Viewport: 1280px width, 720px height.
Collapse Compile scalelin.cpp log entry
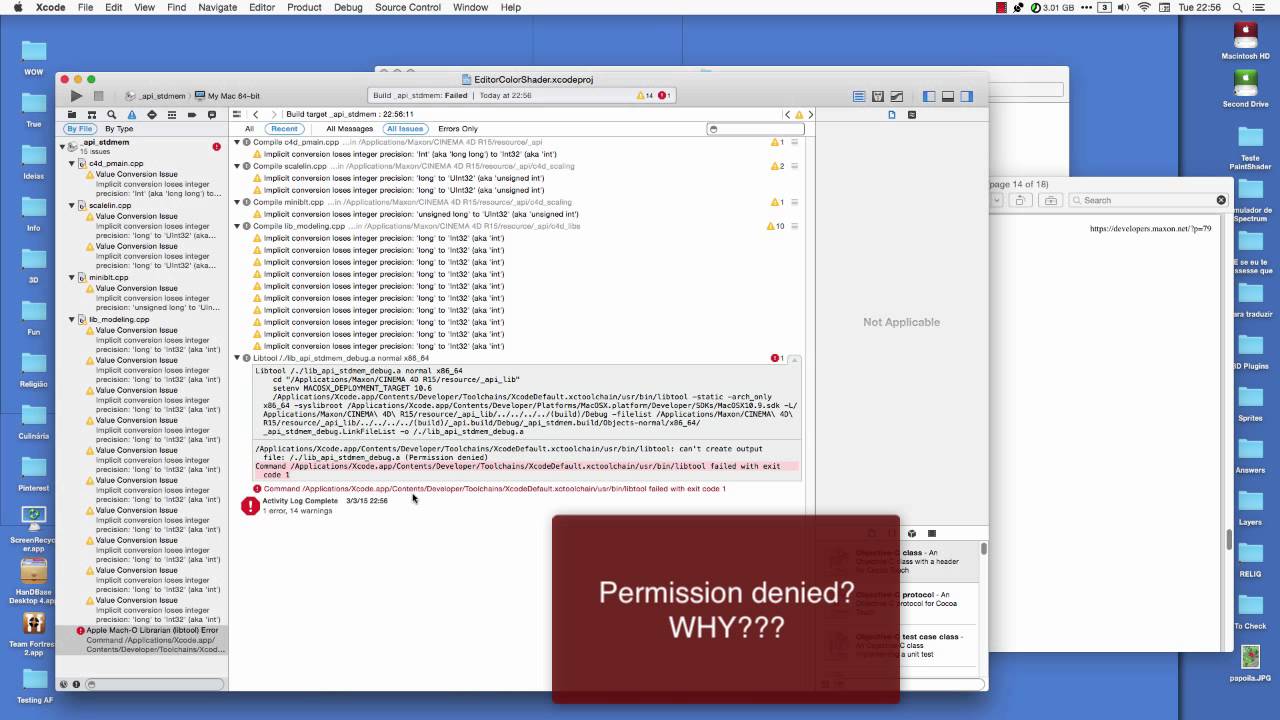coord(238,166)
